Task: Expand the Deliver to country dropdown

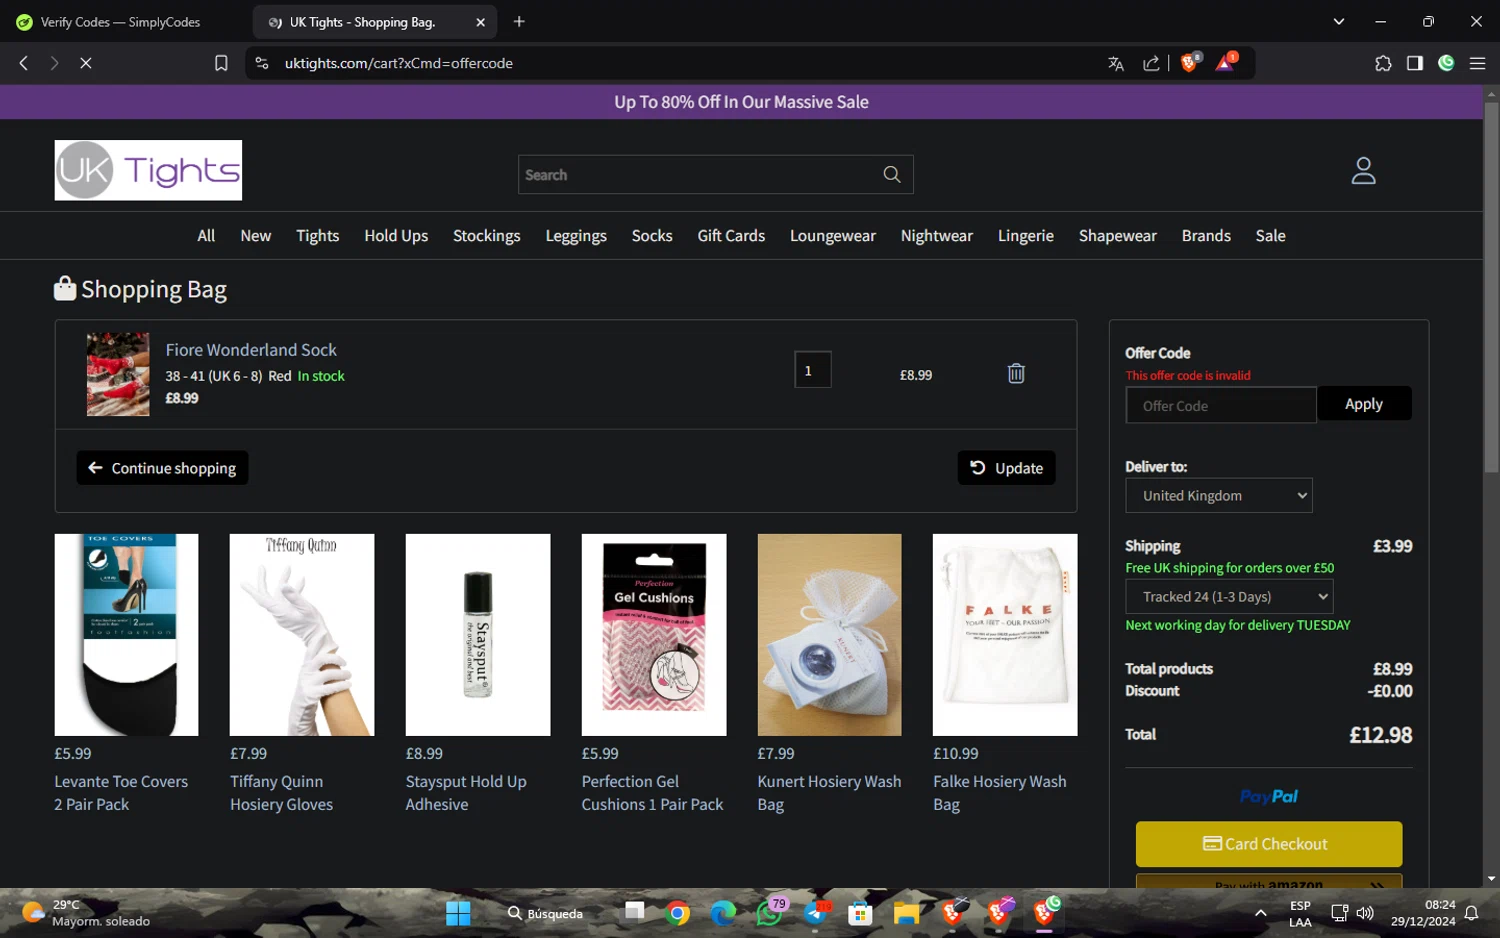Action: click(1219, 495)
